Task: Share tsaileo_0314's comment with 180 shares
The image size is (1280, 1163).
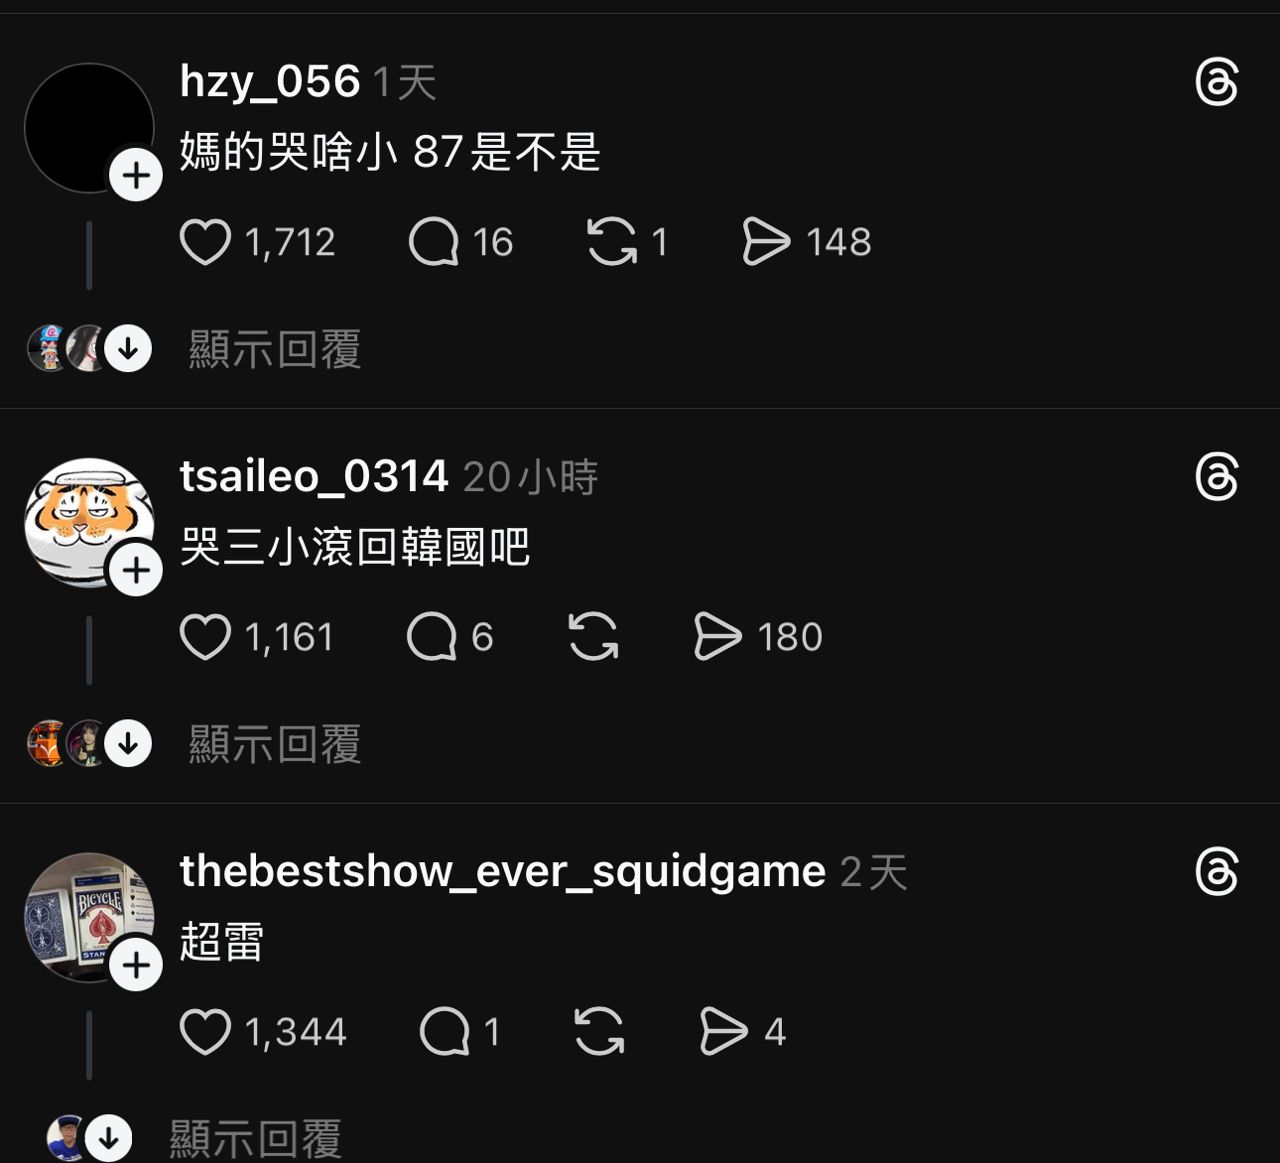Action: point(718,637)
